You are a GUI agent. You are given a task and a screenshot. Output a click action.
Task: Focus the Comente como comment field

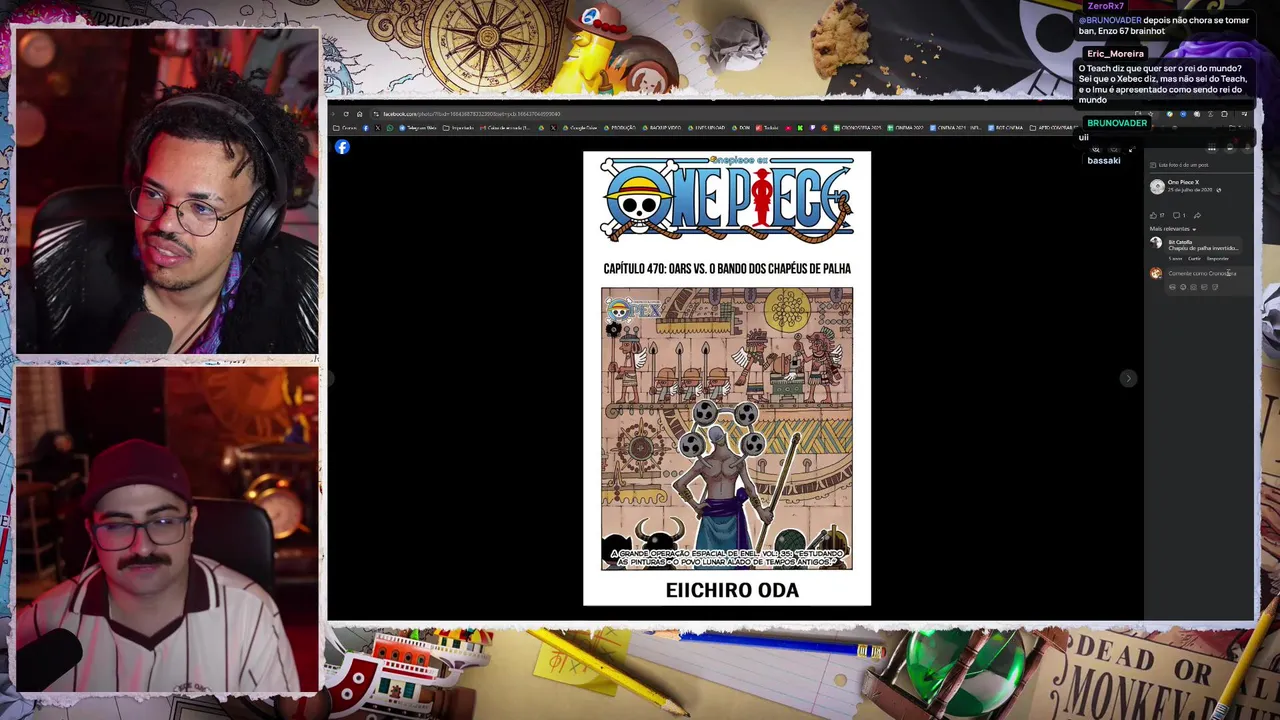coord(1202,273)
